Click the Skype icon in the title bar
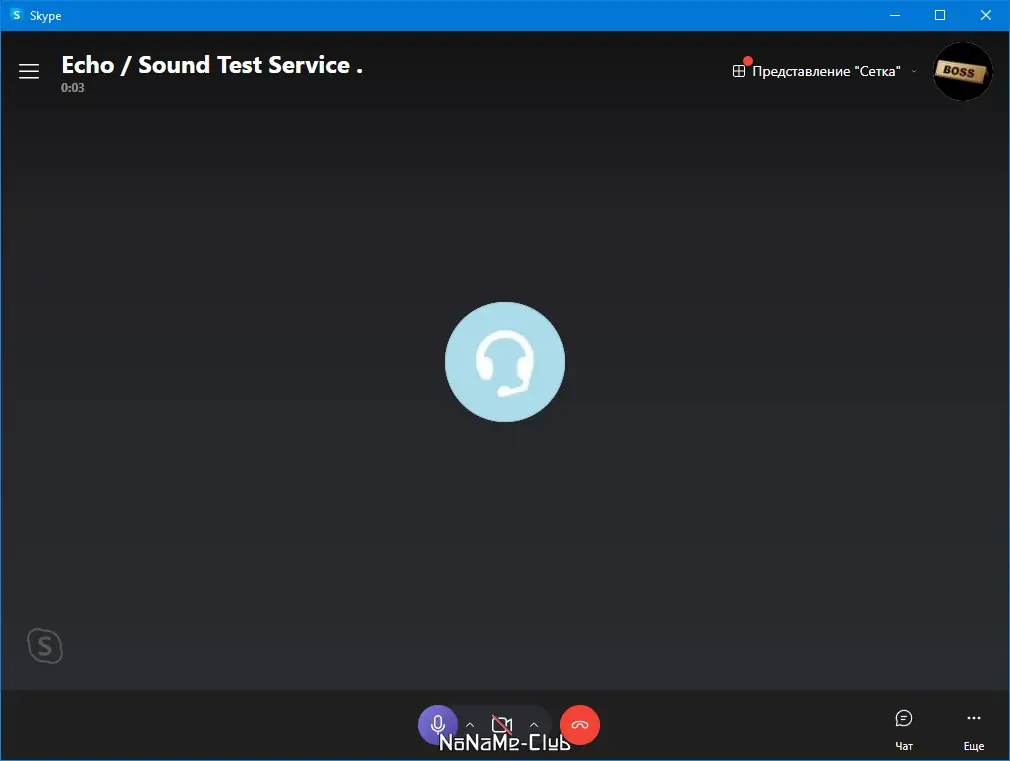1010x761 pixels. [16, 15]
